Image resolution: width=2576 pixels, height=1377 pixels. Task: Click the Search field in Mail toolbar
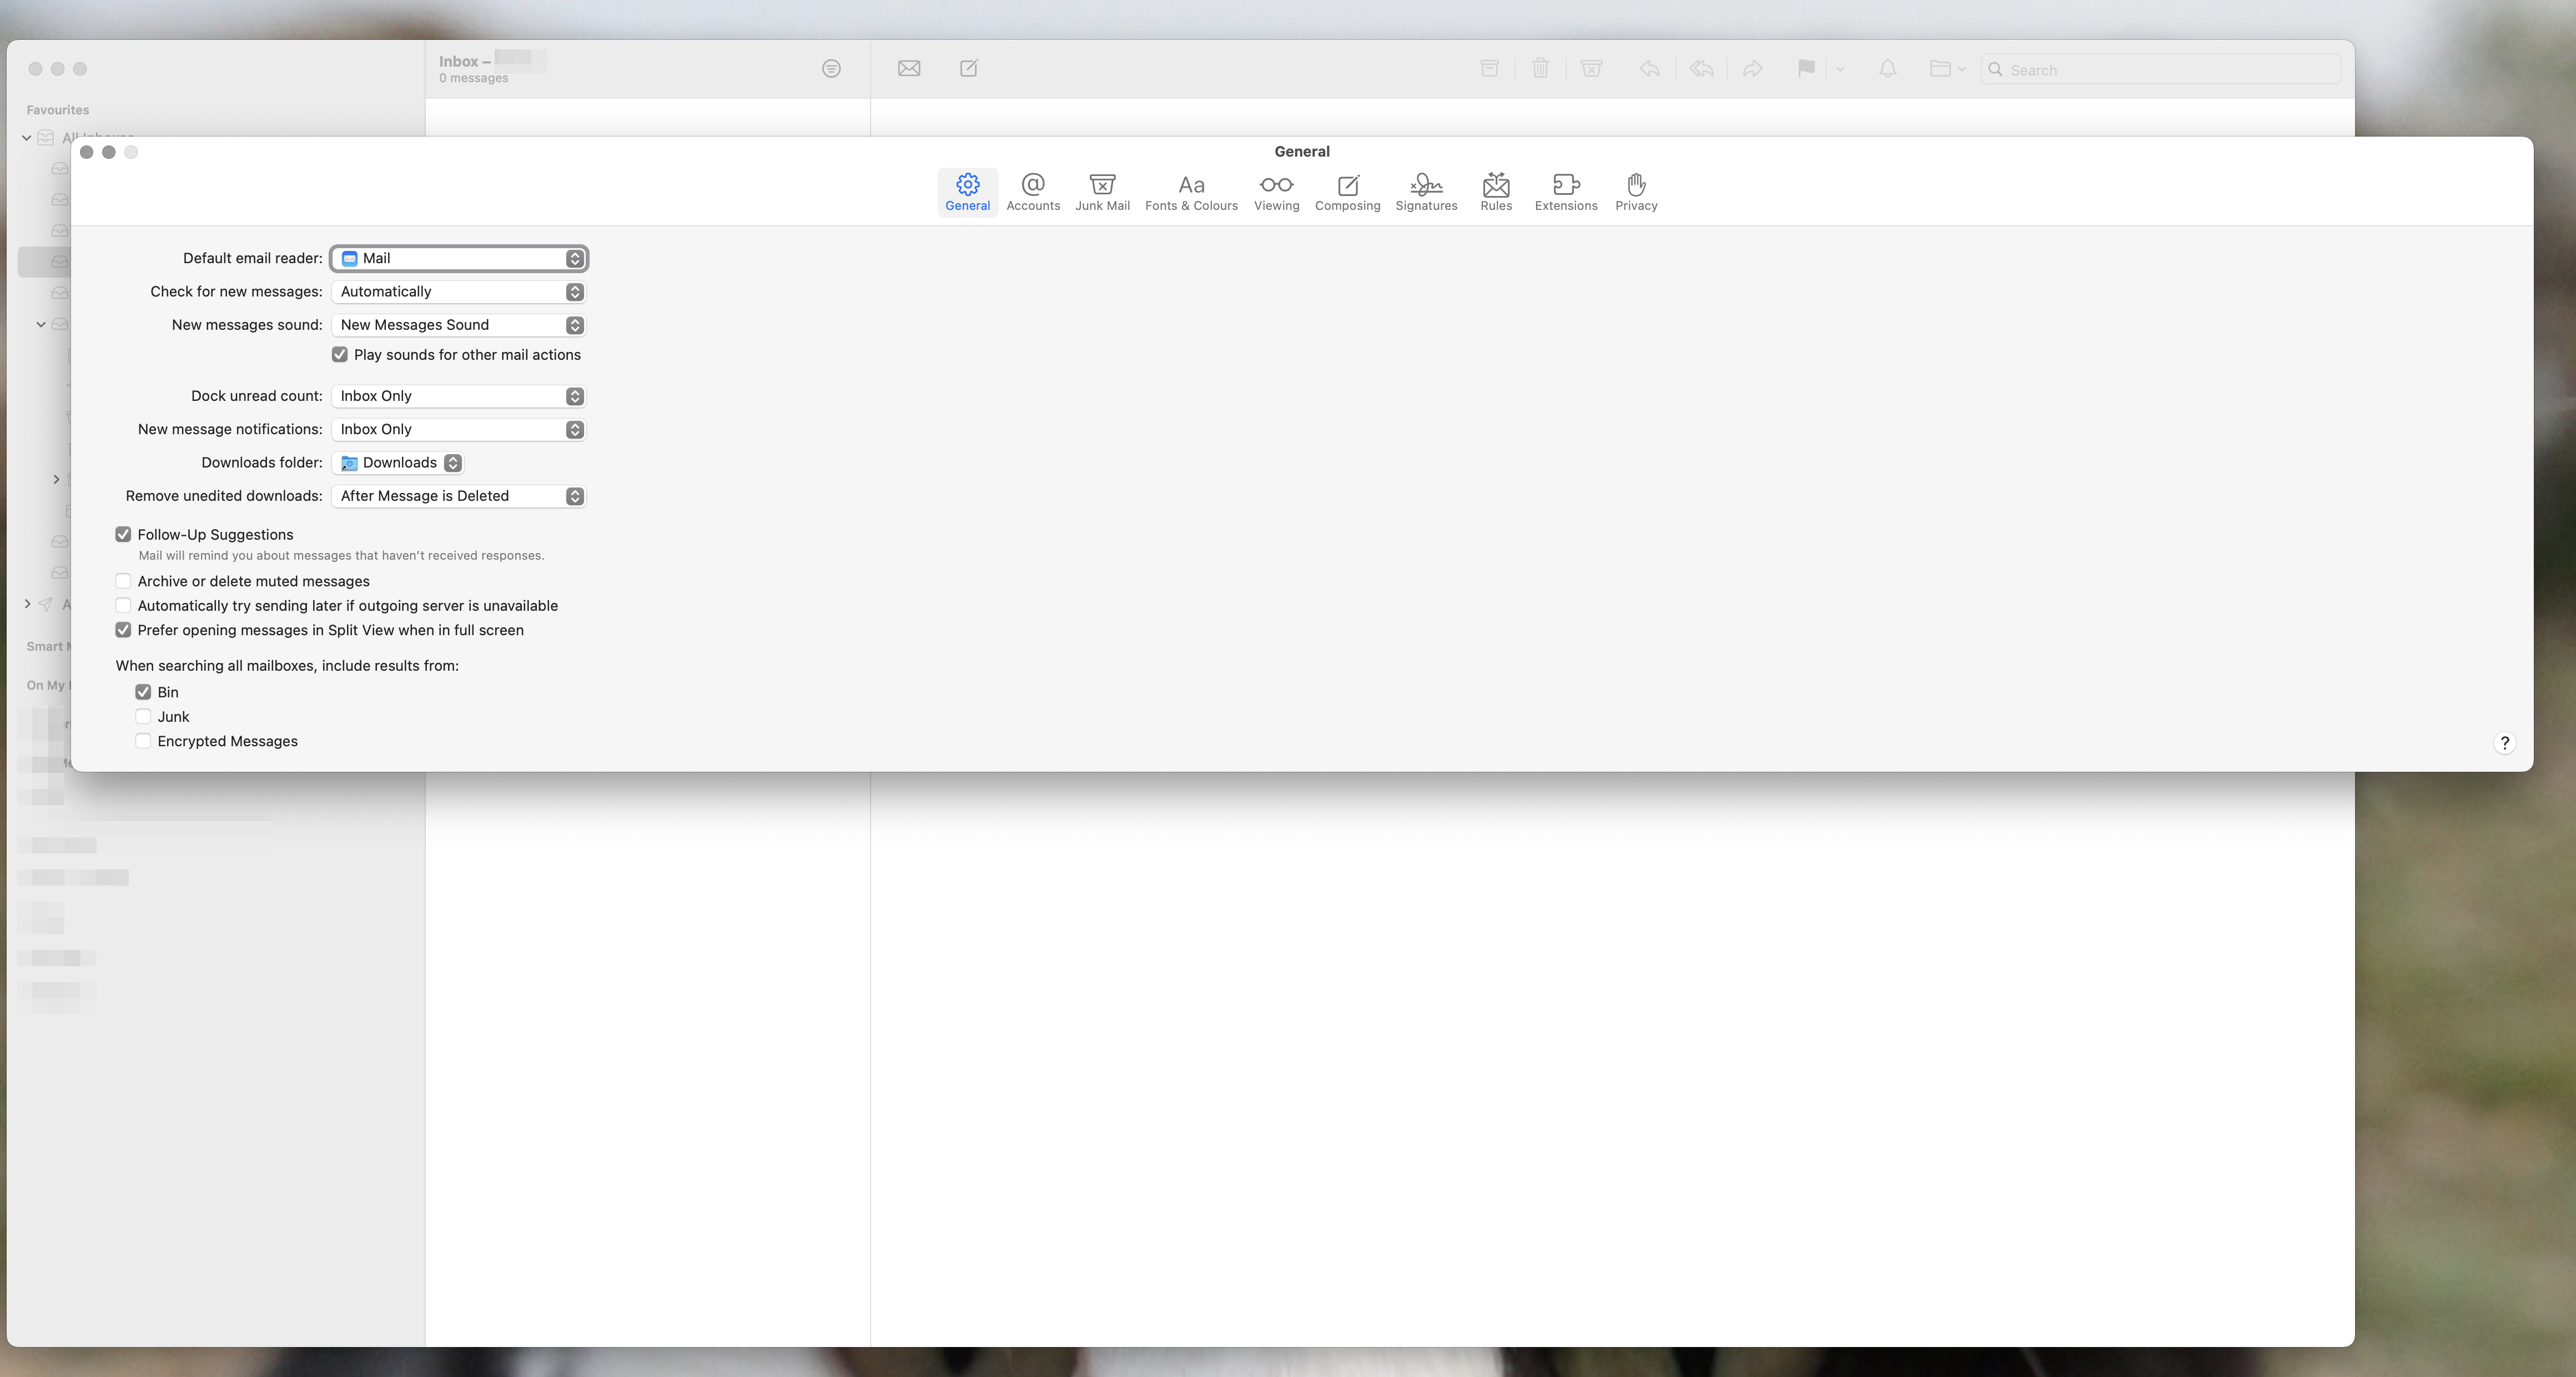pyautogui.click(x=2160, y=70)
